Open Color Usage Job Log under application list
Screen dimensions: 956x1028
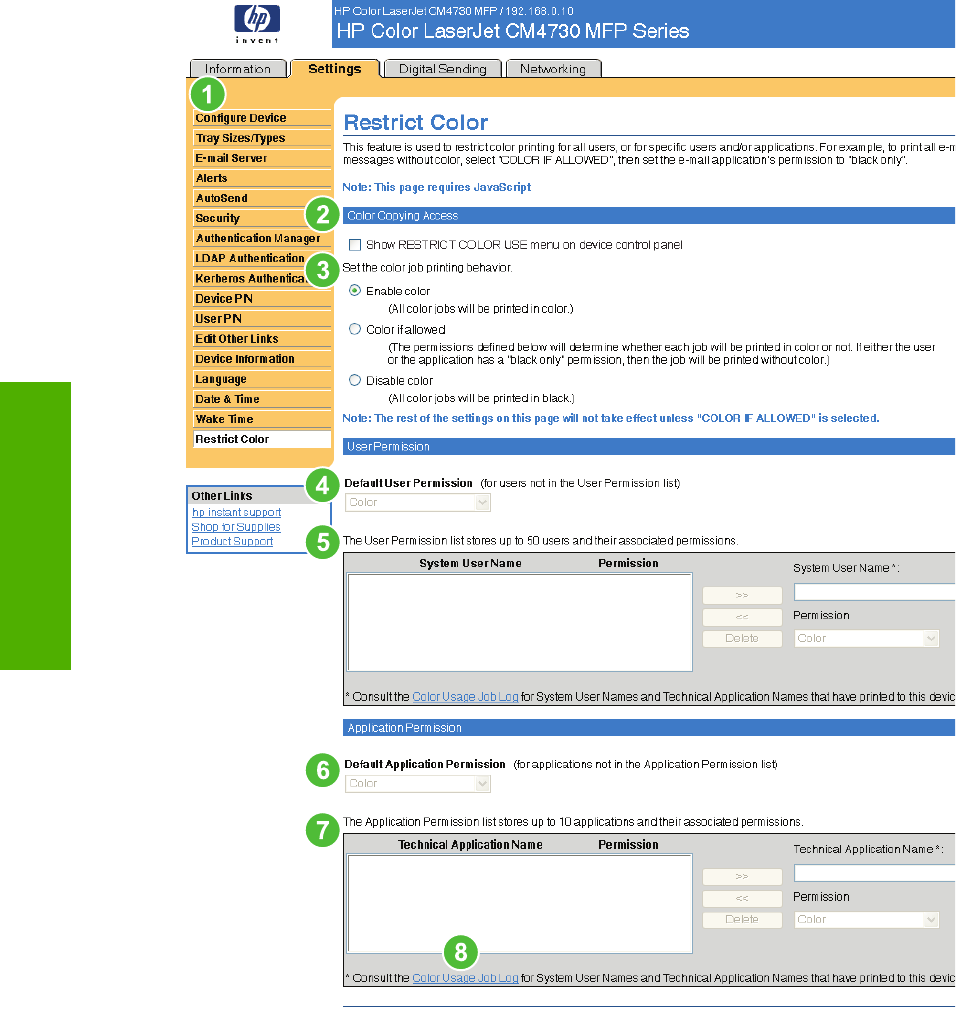[x=466, y=978]
